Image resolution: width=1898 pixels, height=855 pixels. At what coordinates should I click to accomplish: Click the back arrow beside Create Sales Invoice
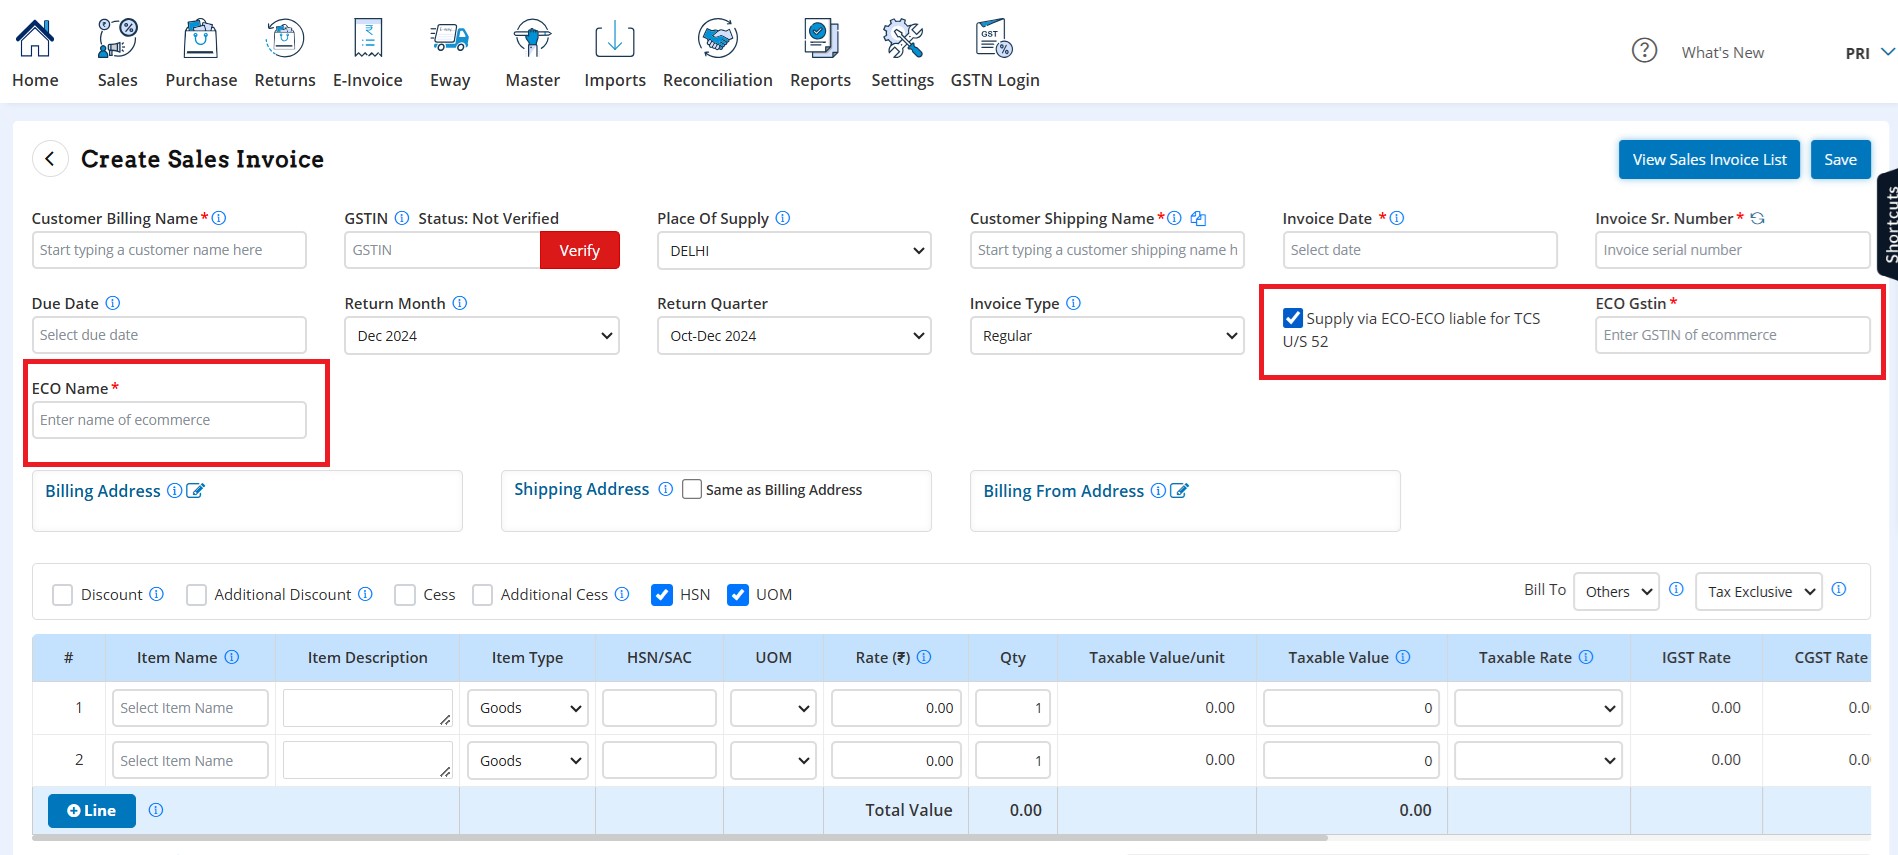coord(50,159)
